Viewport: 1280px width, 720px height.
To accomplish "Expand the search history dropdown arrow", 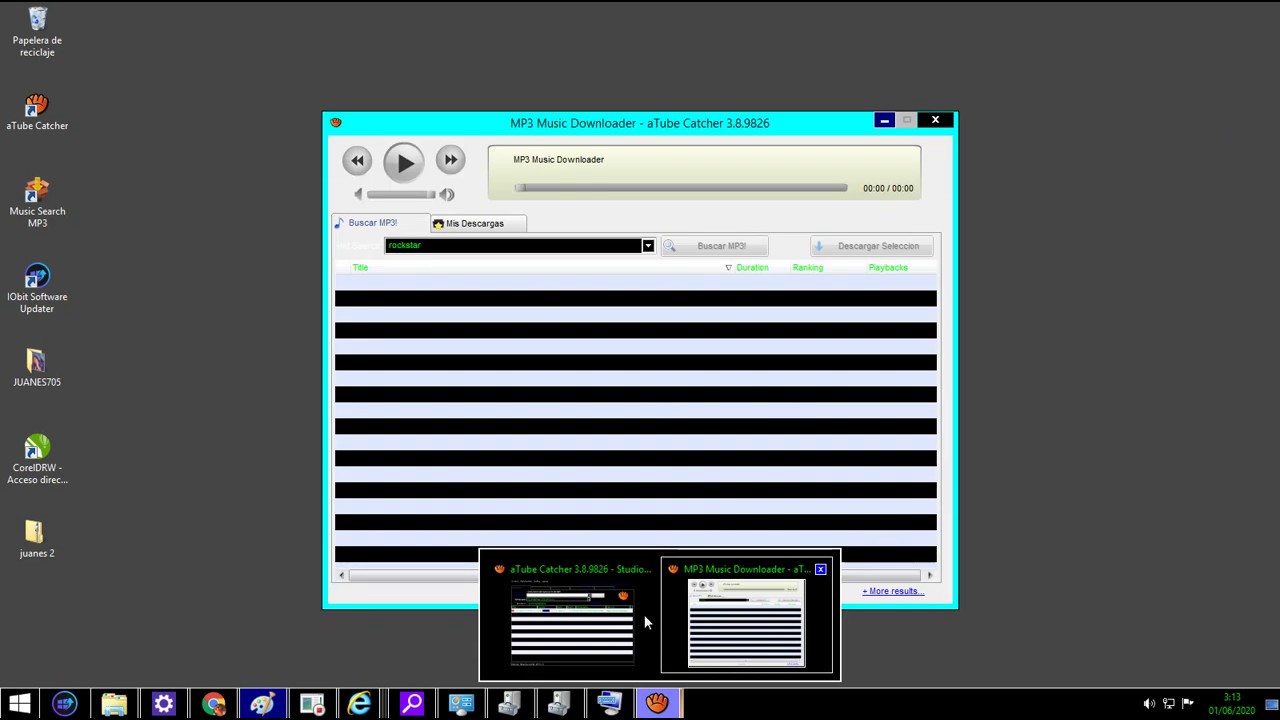I will (x=648, y=246).
